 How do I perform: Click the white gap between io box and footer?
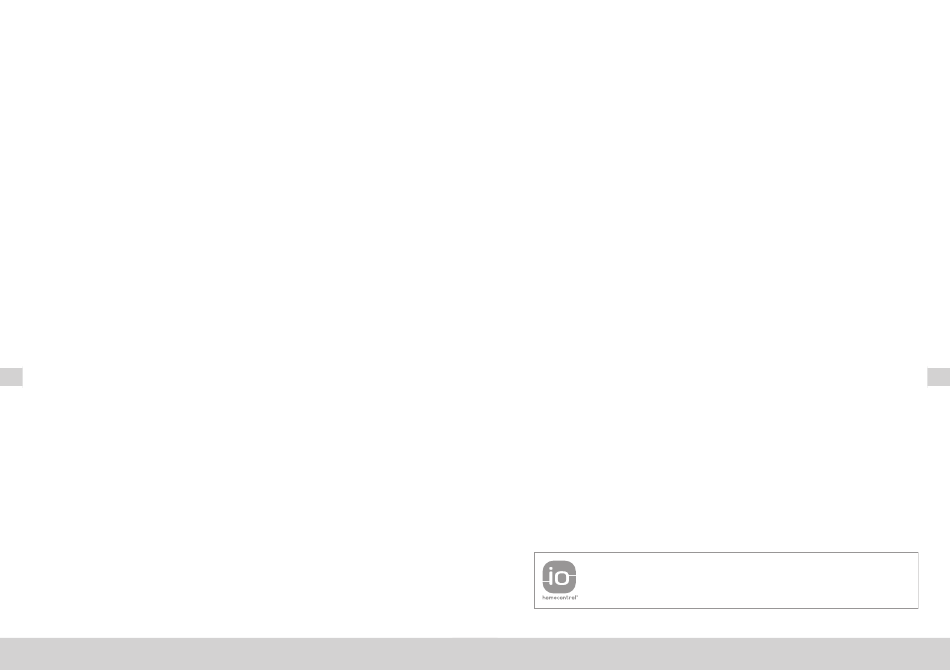click(726, 623)
